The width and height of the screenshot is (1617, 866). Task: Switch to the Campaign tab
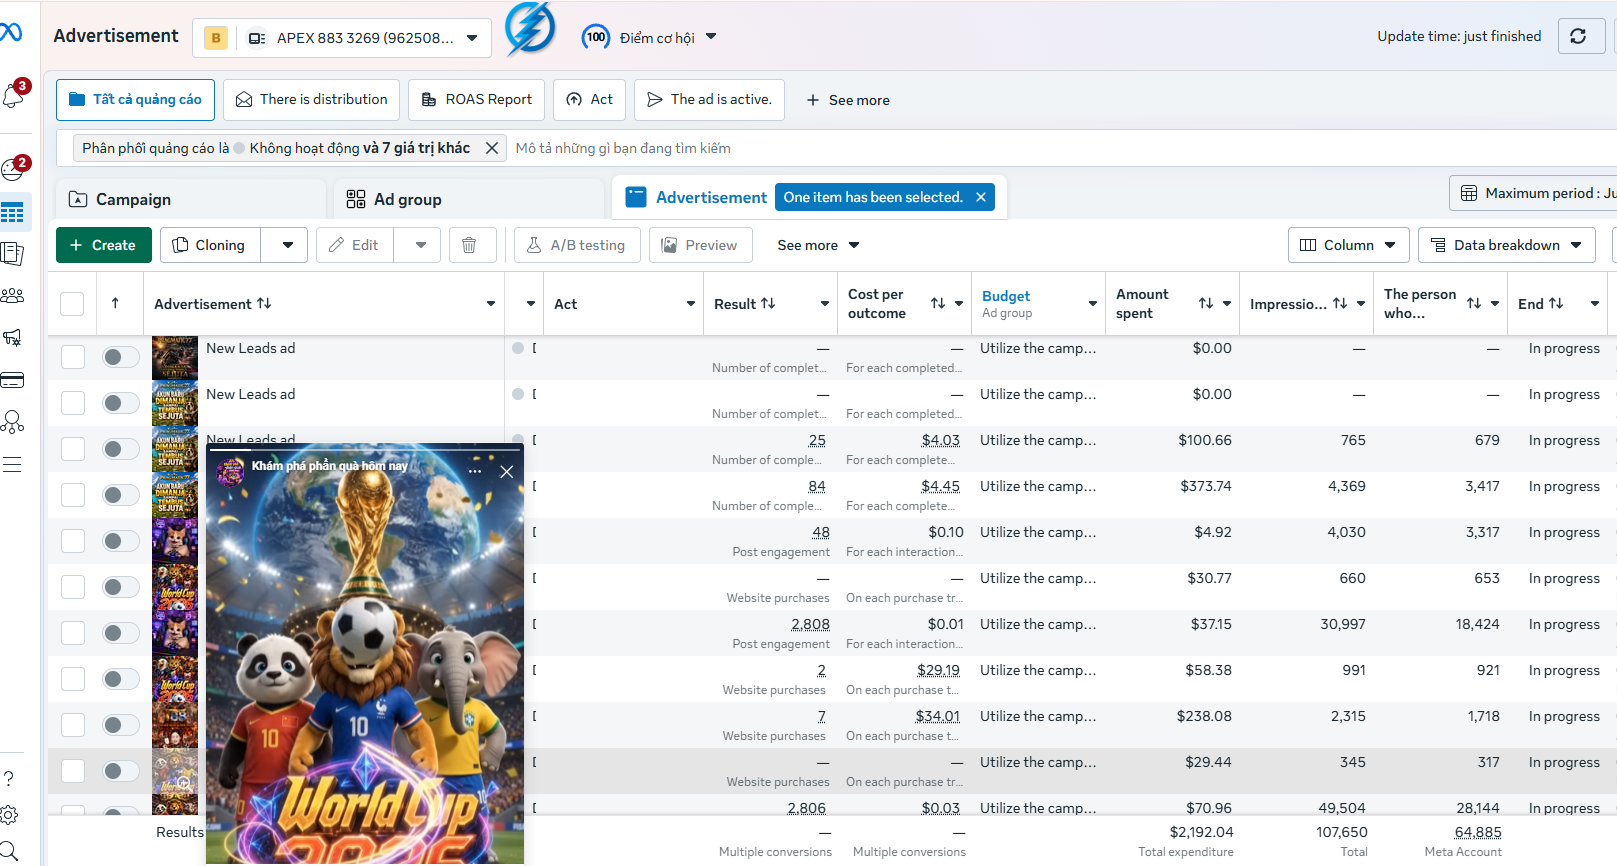point(191,199)
